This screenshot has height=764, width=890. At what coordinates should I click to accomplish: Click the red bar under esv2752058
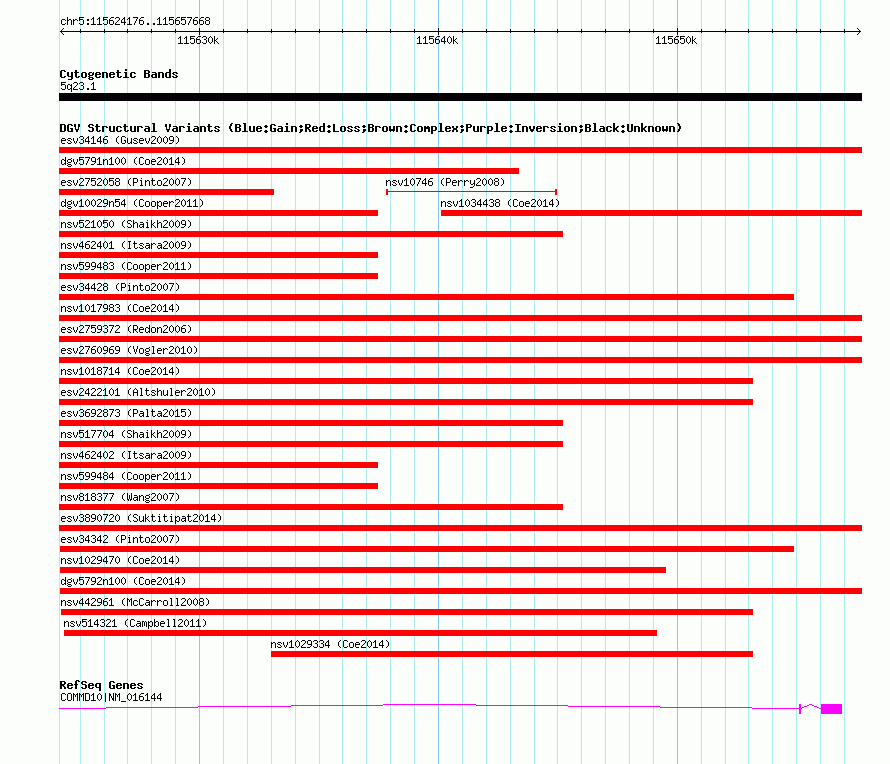coord(166,192)
